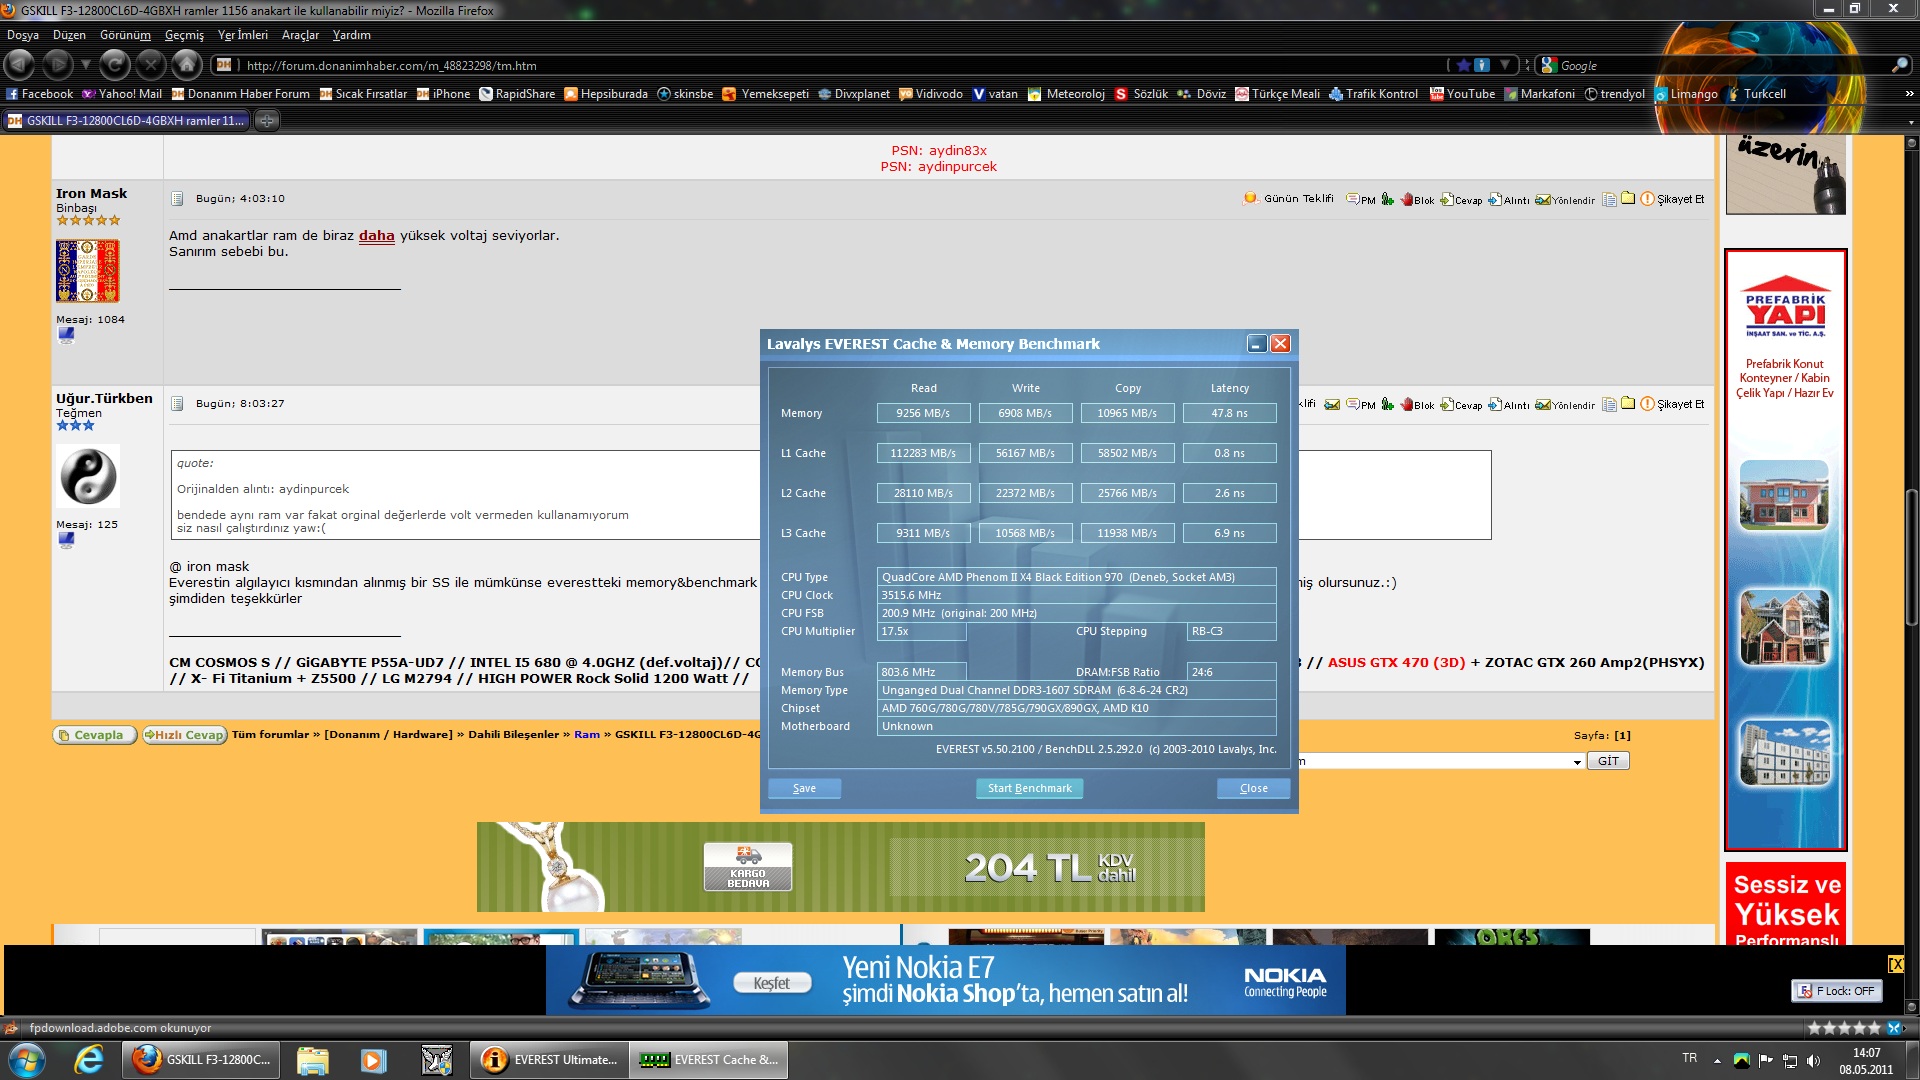The image size is (1920, 1080).
Task: Click Close in EVEREST benchmark window
Action: pyautogui.click(x=1253, y=788)
